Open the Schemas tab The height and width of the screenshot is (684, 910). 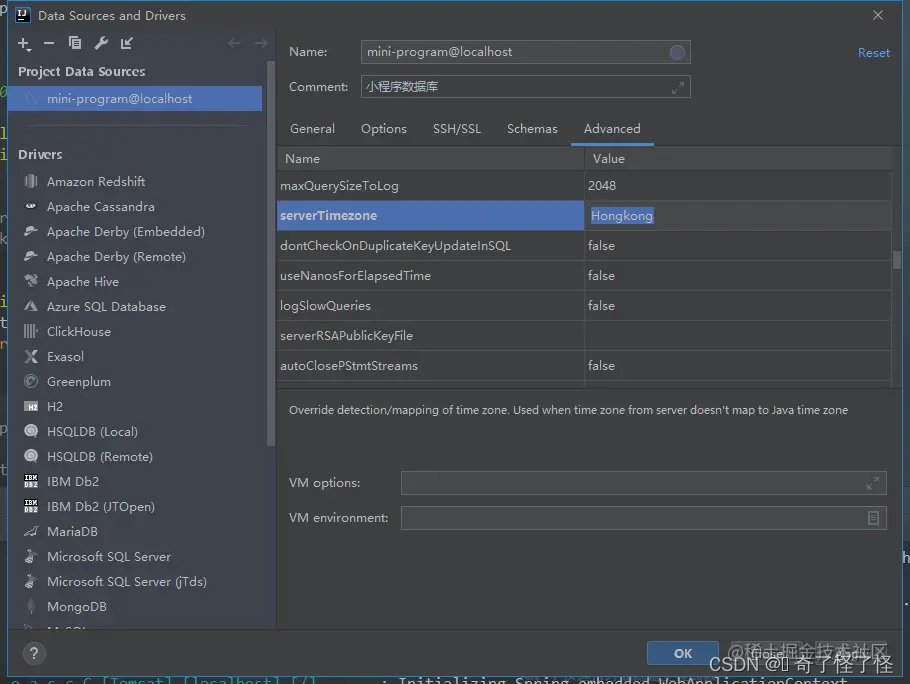[532, 129]
